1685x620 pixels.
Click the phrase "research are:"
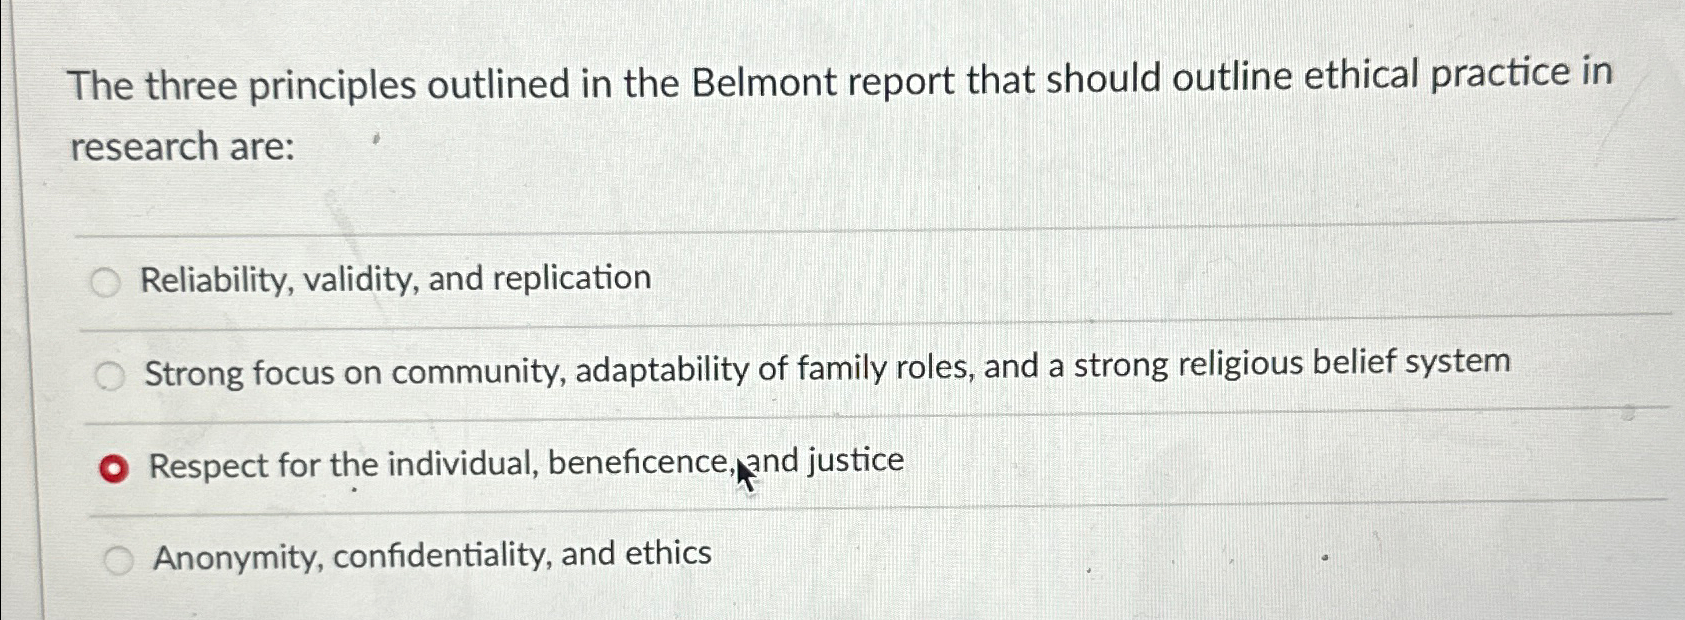click(182, 146)
